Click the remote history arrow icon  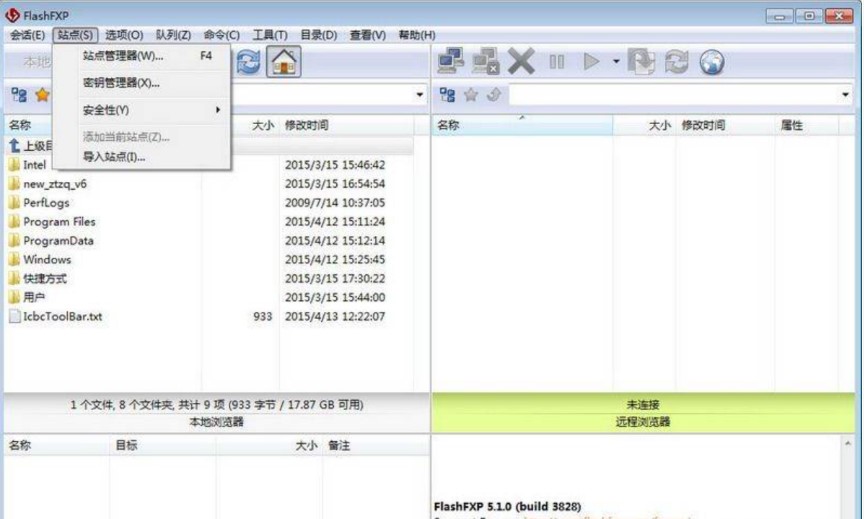click(x=494, y=95)
